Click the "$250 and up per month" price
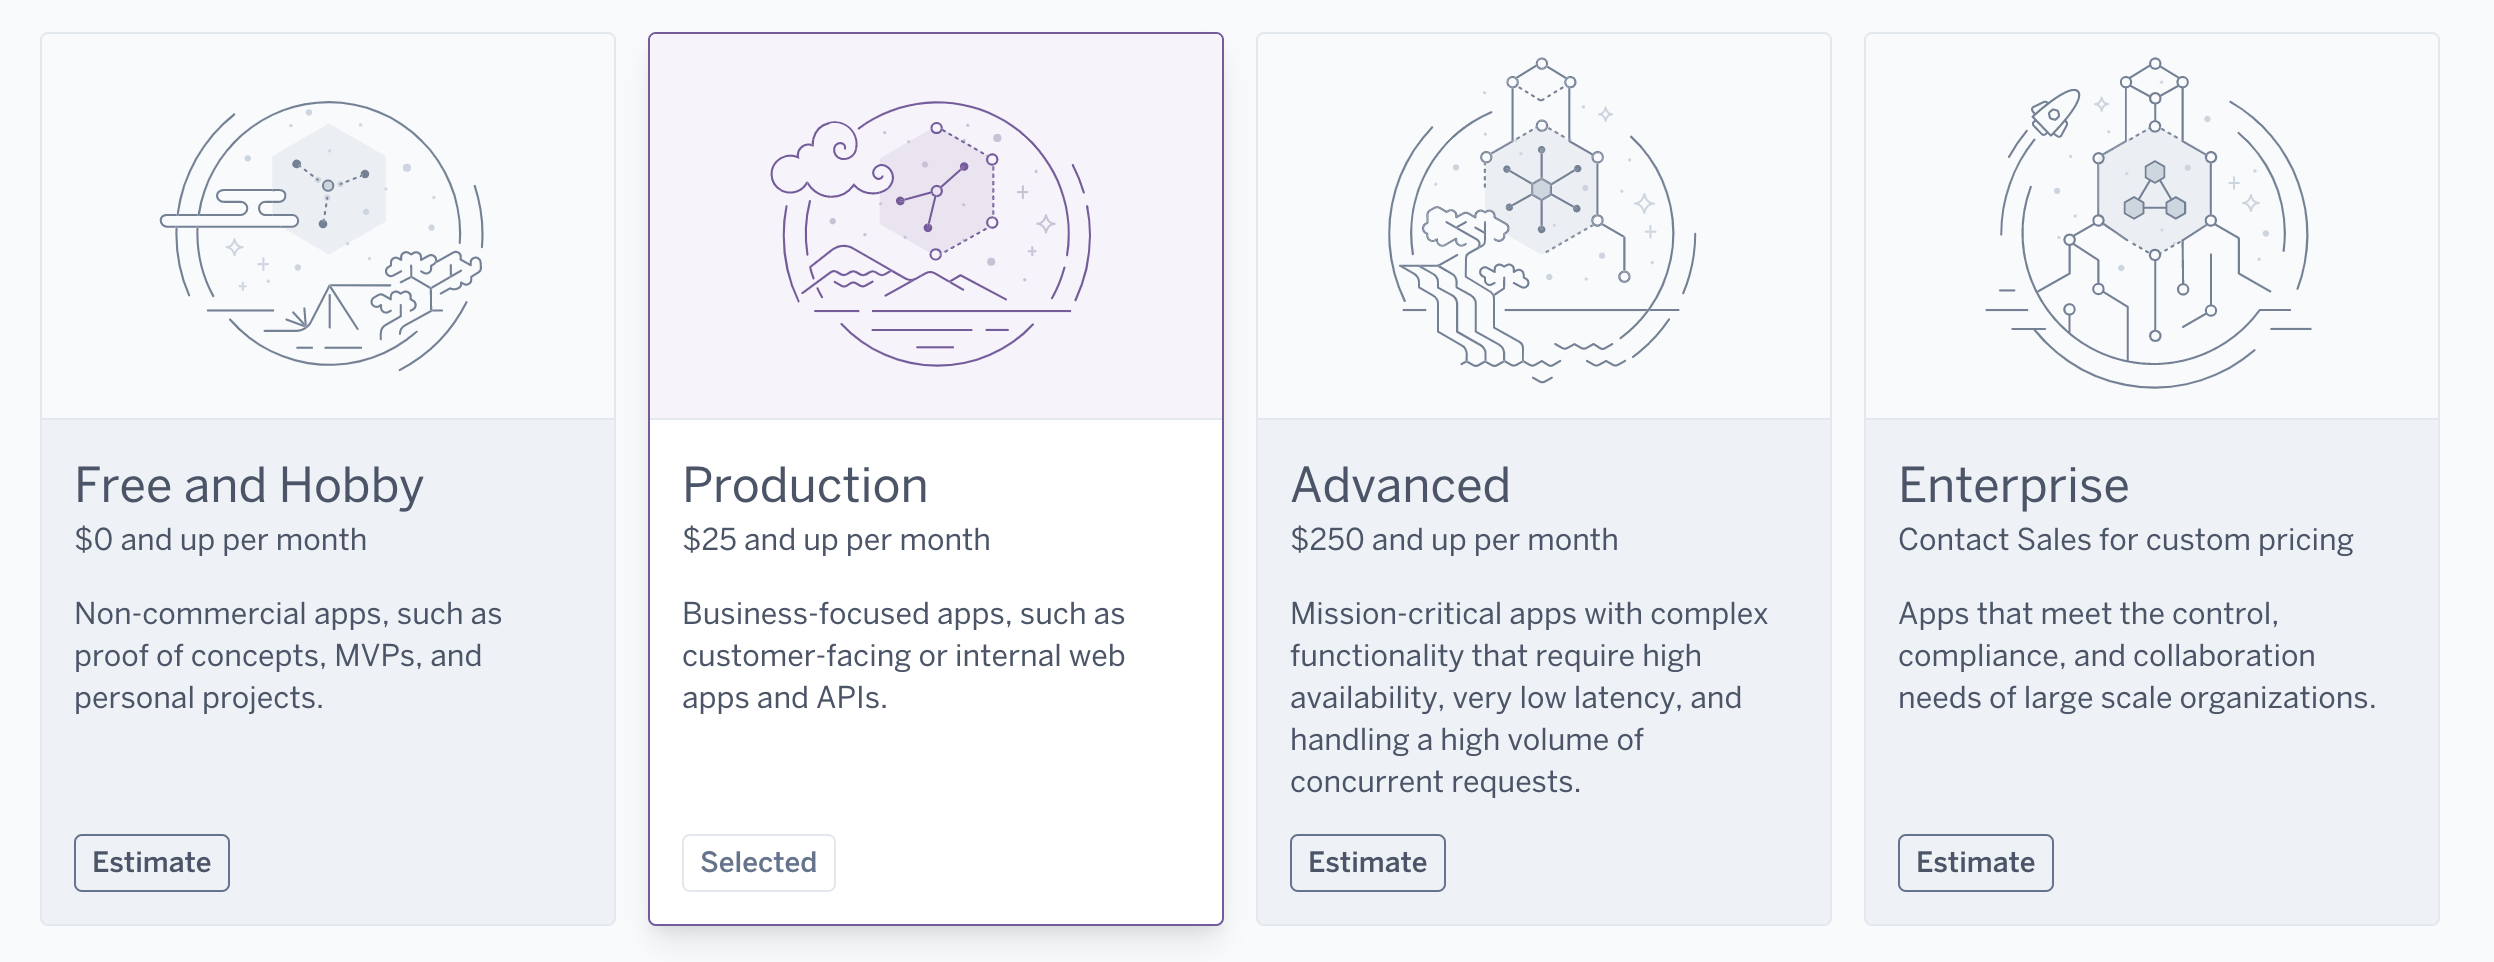 click(x=1453, y=540)
